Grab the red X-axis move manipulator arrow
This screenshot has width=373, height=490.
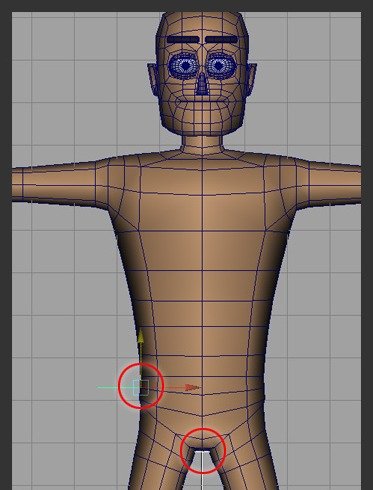click(x=192, y=387)
